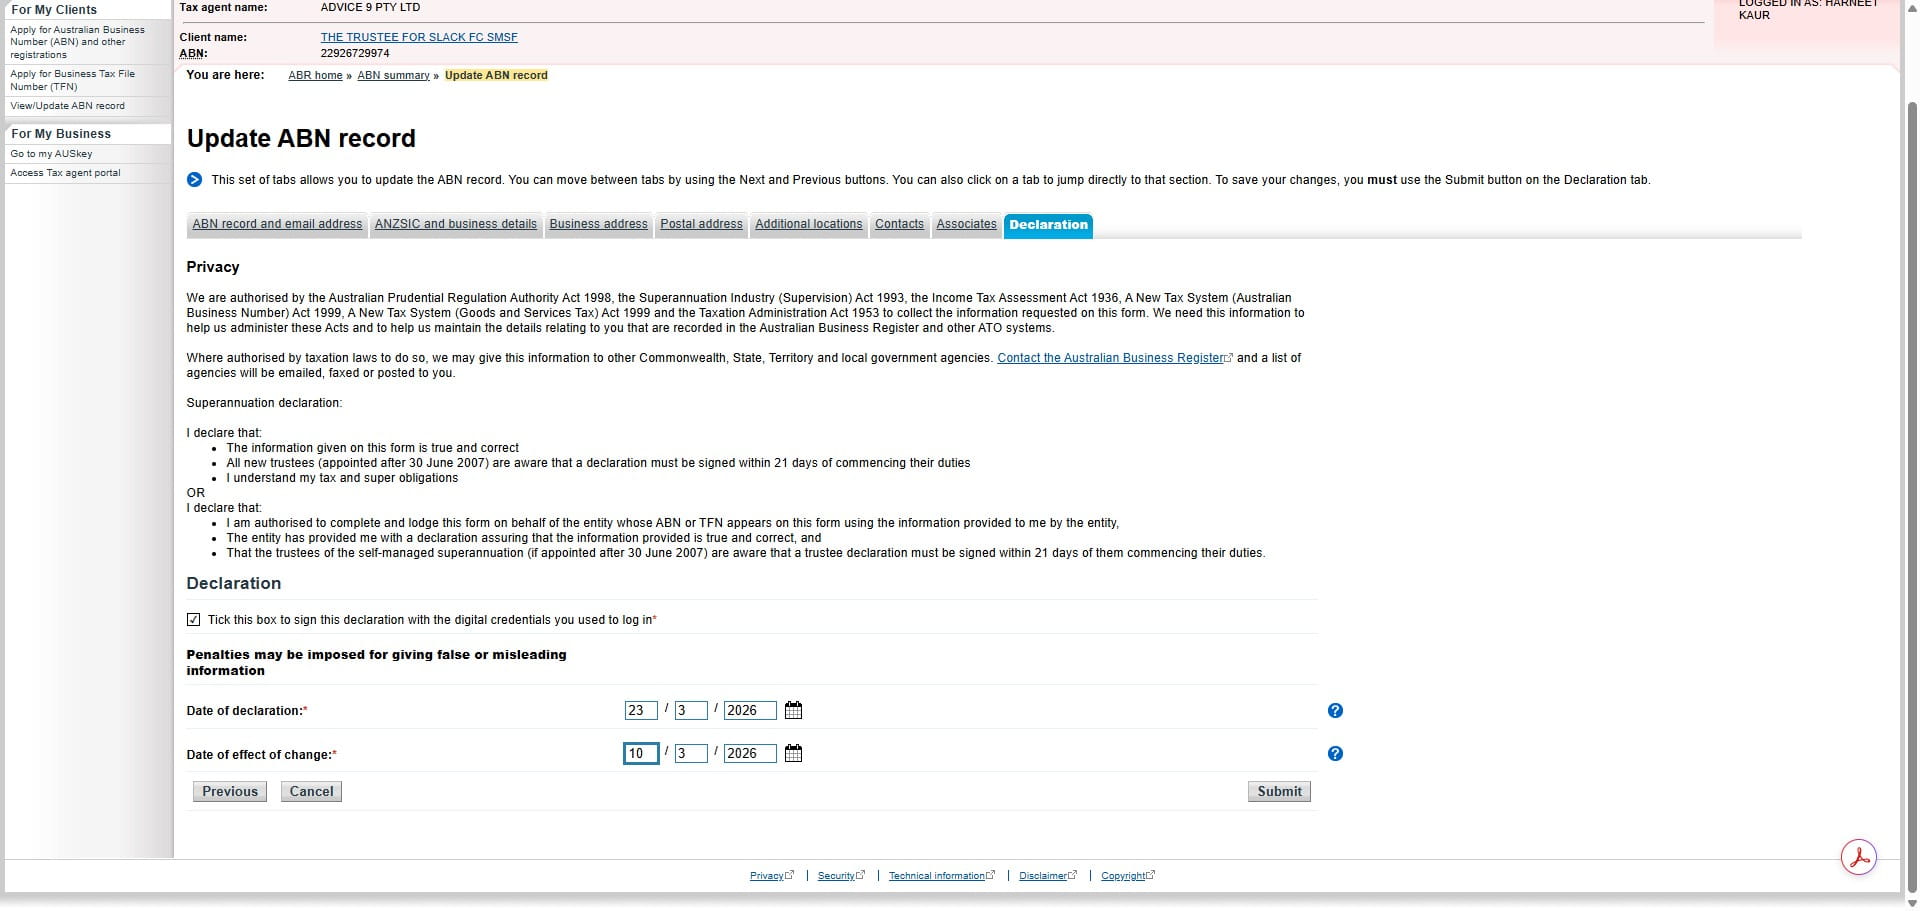
Task: Untick the digital credentials declaration checkbox
Action: [193, 620]
